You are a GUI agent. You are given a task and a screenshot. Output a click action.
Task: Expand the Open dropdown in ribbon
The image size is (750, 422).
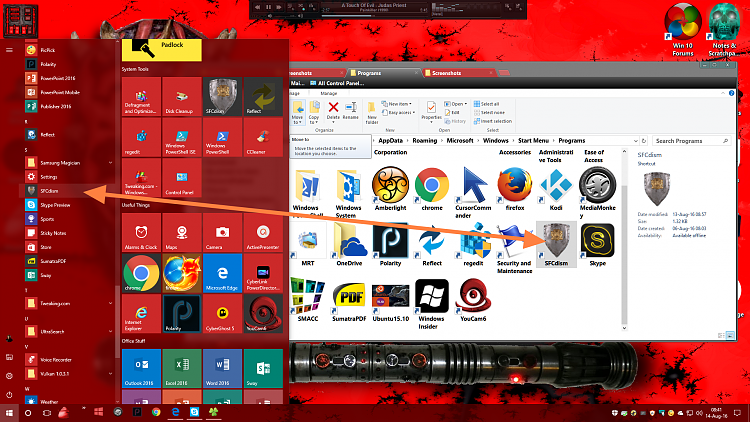pos(456,104)
